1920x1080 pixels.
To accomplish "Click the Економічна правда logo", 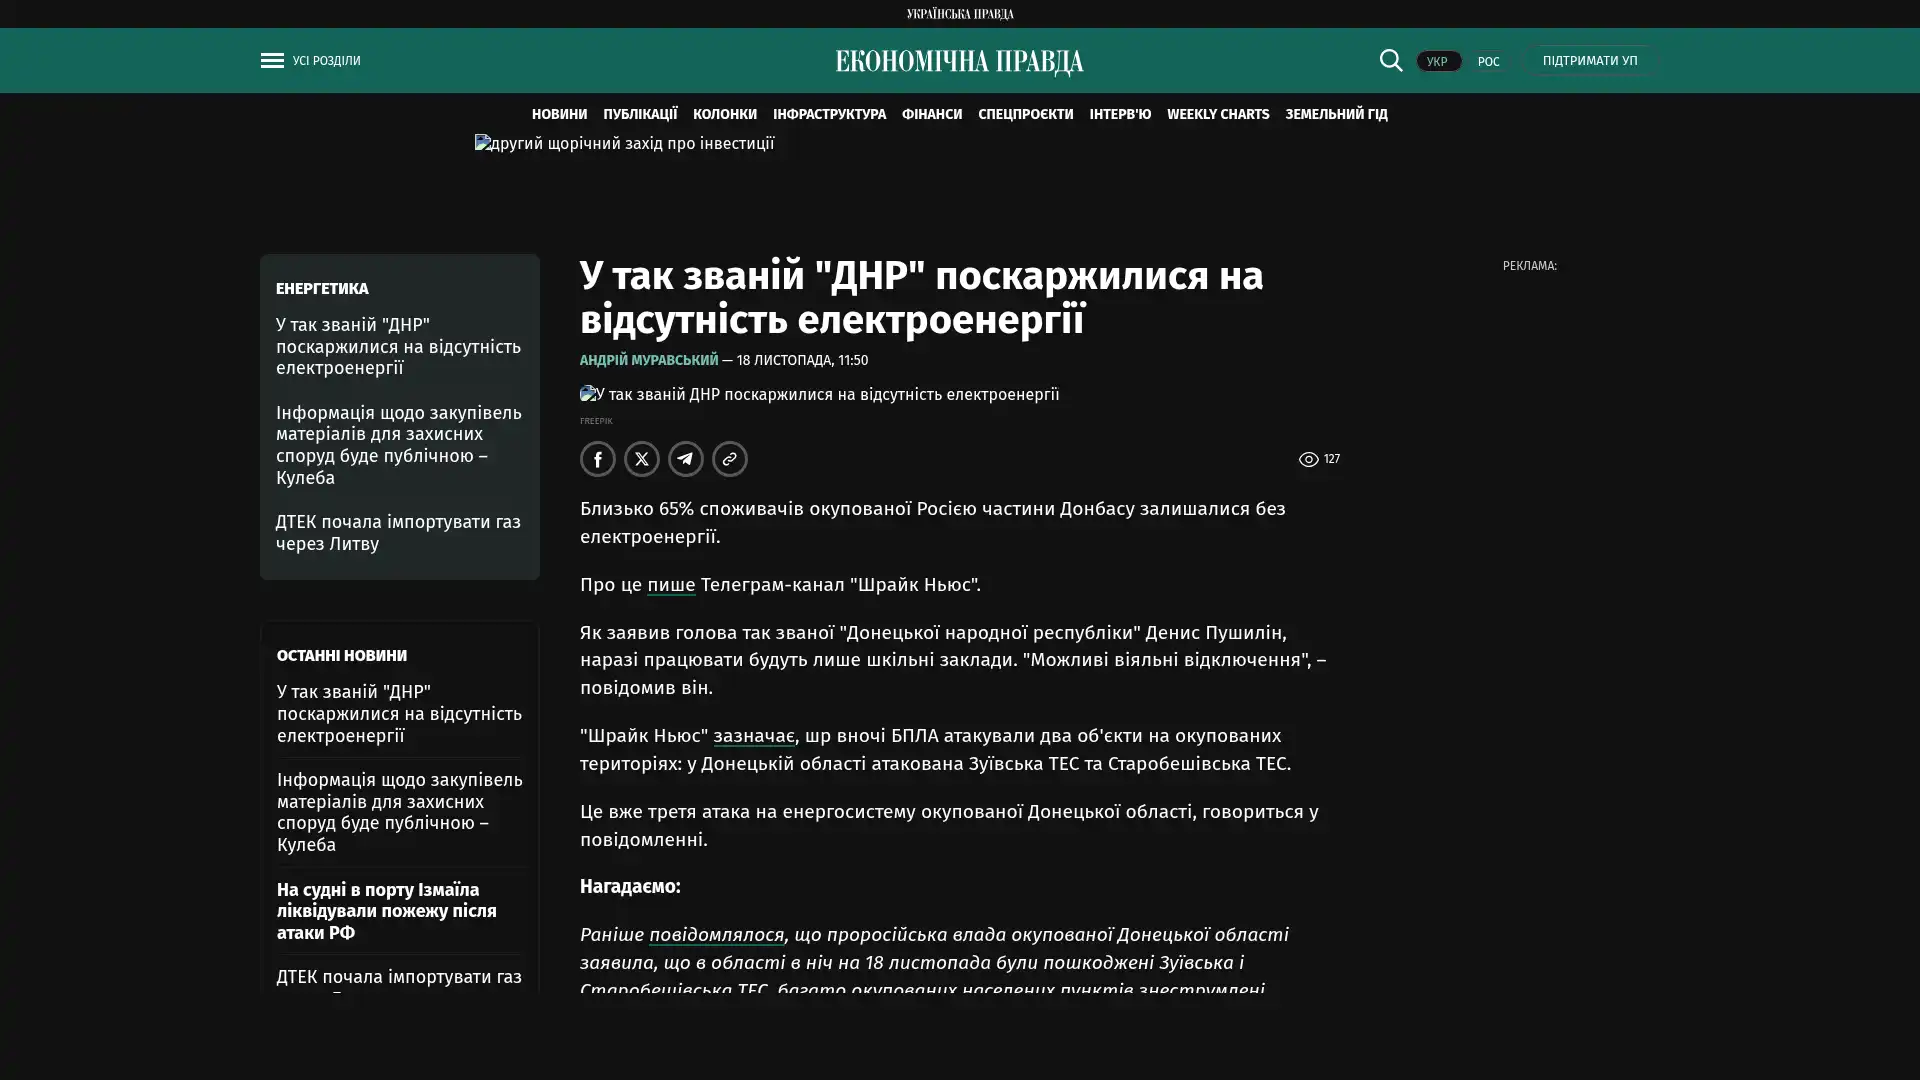I will (x=959, y=62).
